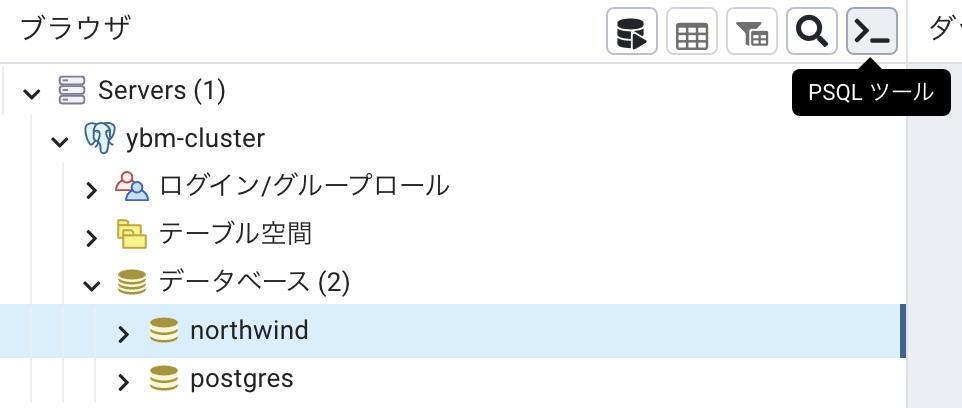This screenshot has width=962, height=408.
Task: Click the Servers stack icon
Action: pos(72,90)
